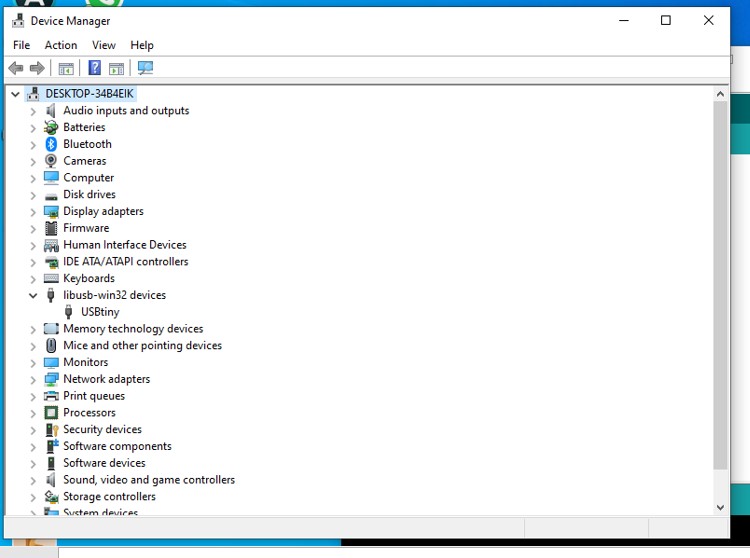The image size is (750, 558).
Task: Click the Storage controllers icon
Action: coord(51,497)
